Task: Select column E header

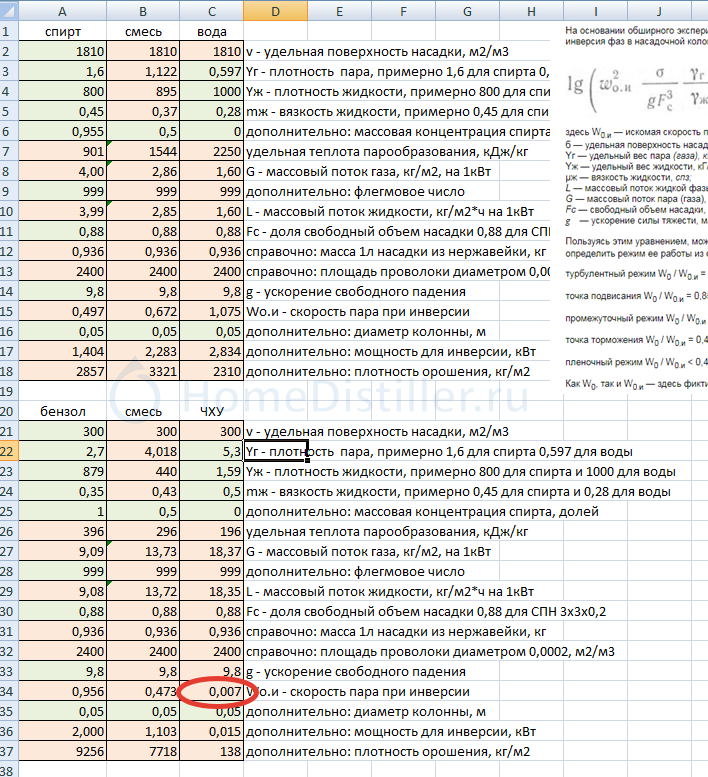Action: click(339, 10)
